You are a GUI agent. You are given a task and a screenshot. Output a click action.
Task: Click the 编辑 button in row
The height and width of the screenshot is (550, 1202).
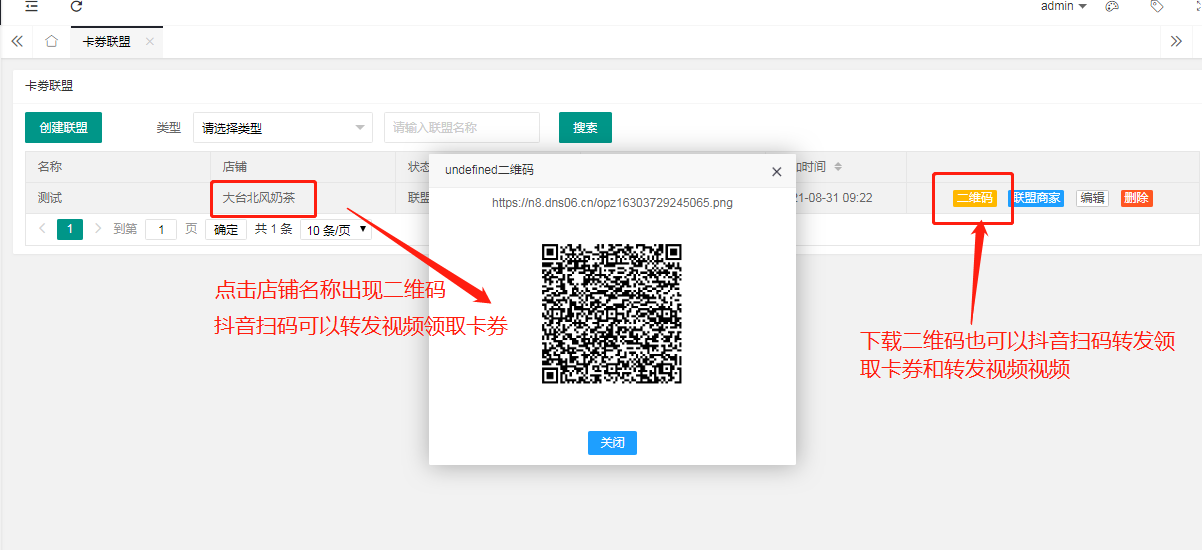(x=1092, y=198)
